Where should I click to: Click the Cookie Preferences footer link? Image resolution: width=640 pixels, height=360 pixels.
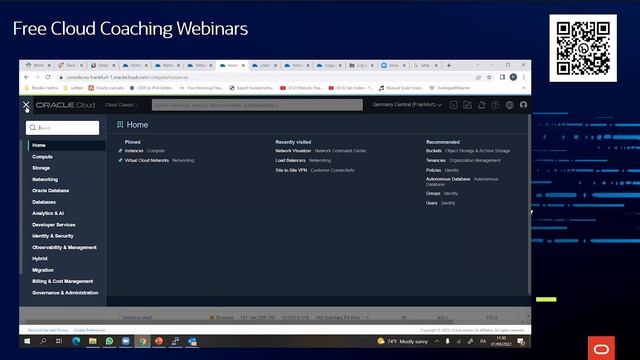(89, 330)
